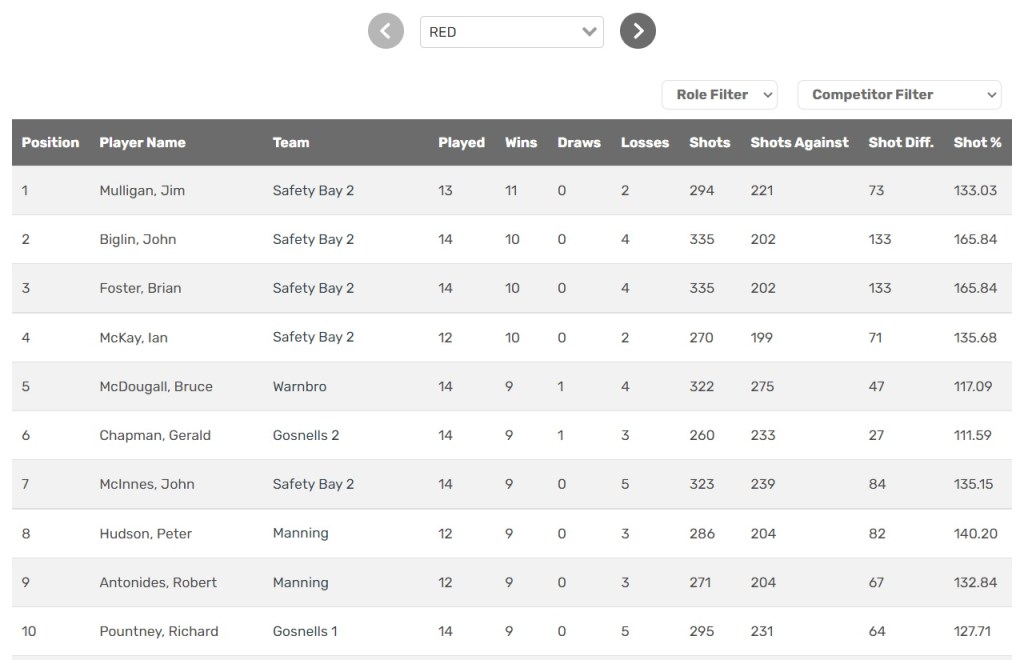The width and height of the screenshot is (1024, 660).
Task: Sort by Played column header
Action: click(x=461, y=143)
